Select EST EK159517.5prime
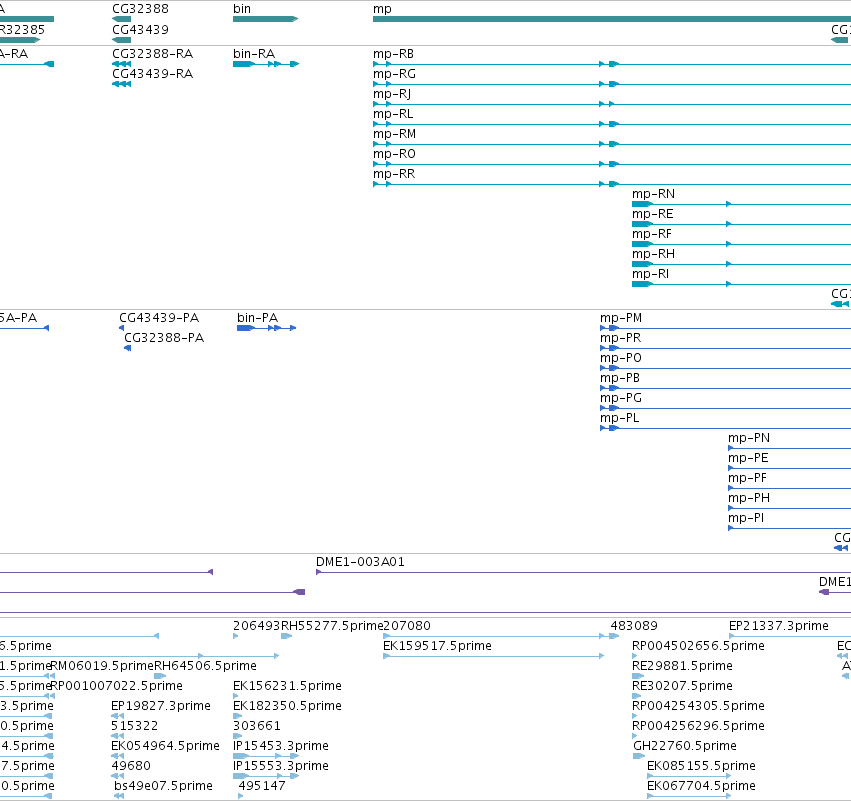This screenshot has height=801, width=851. coord(437,646)
